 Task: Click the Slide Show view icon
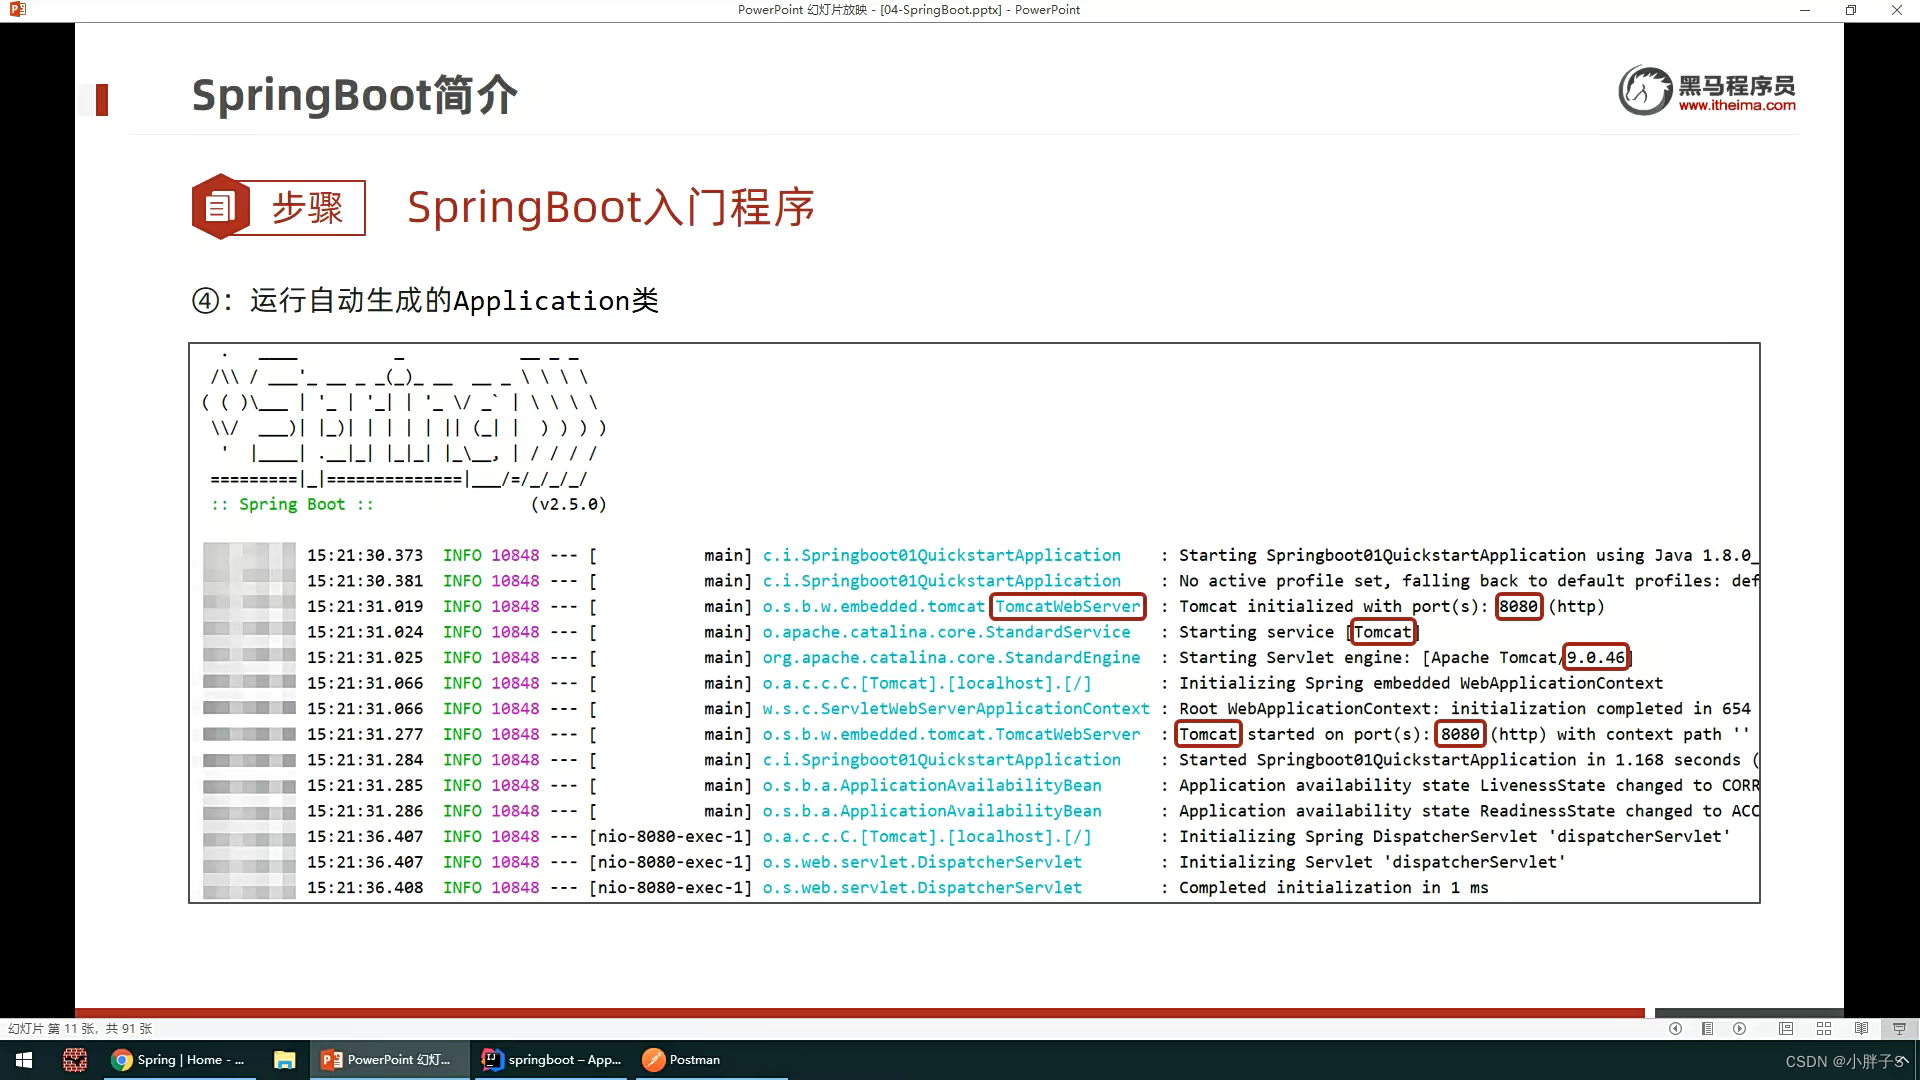[x=1898, y=1028]
